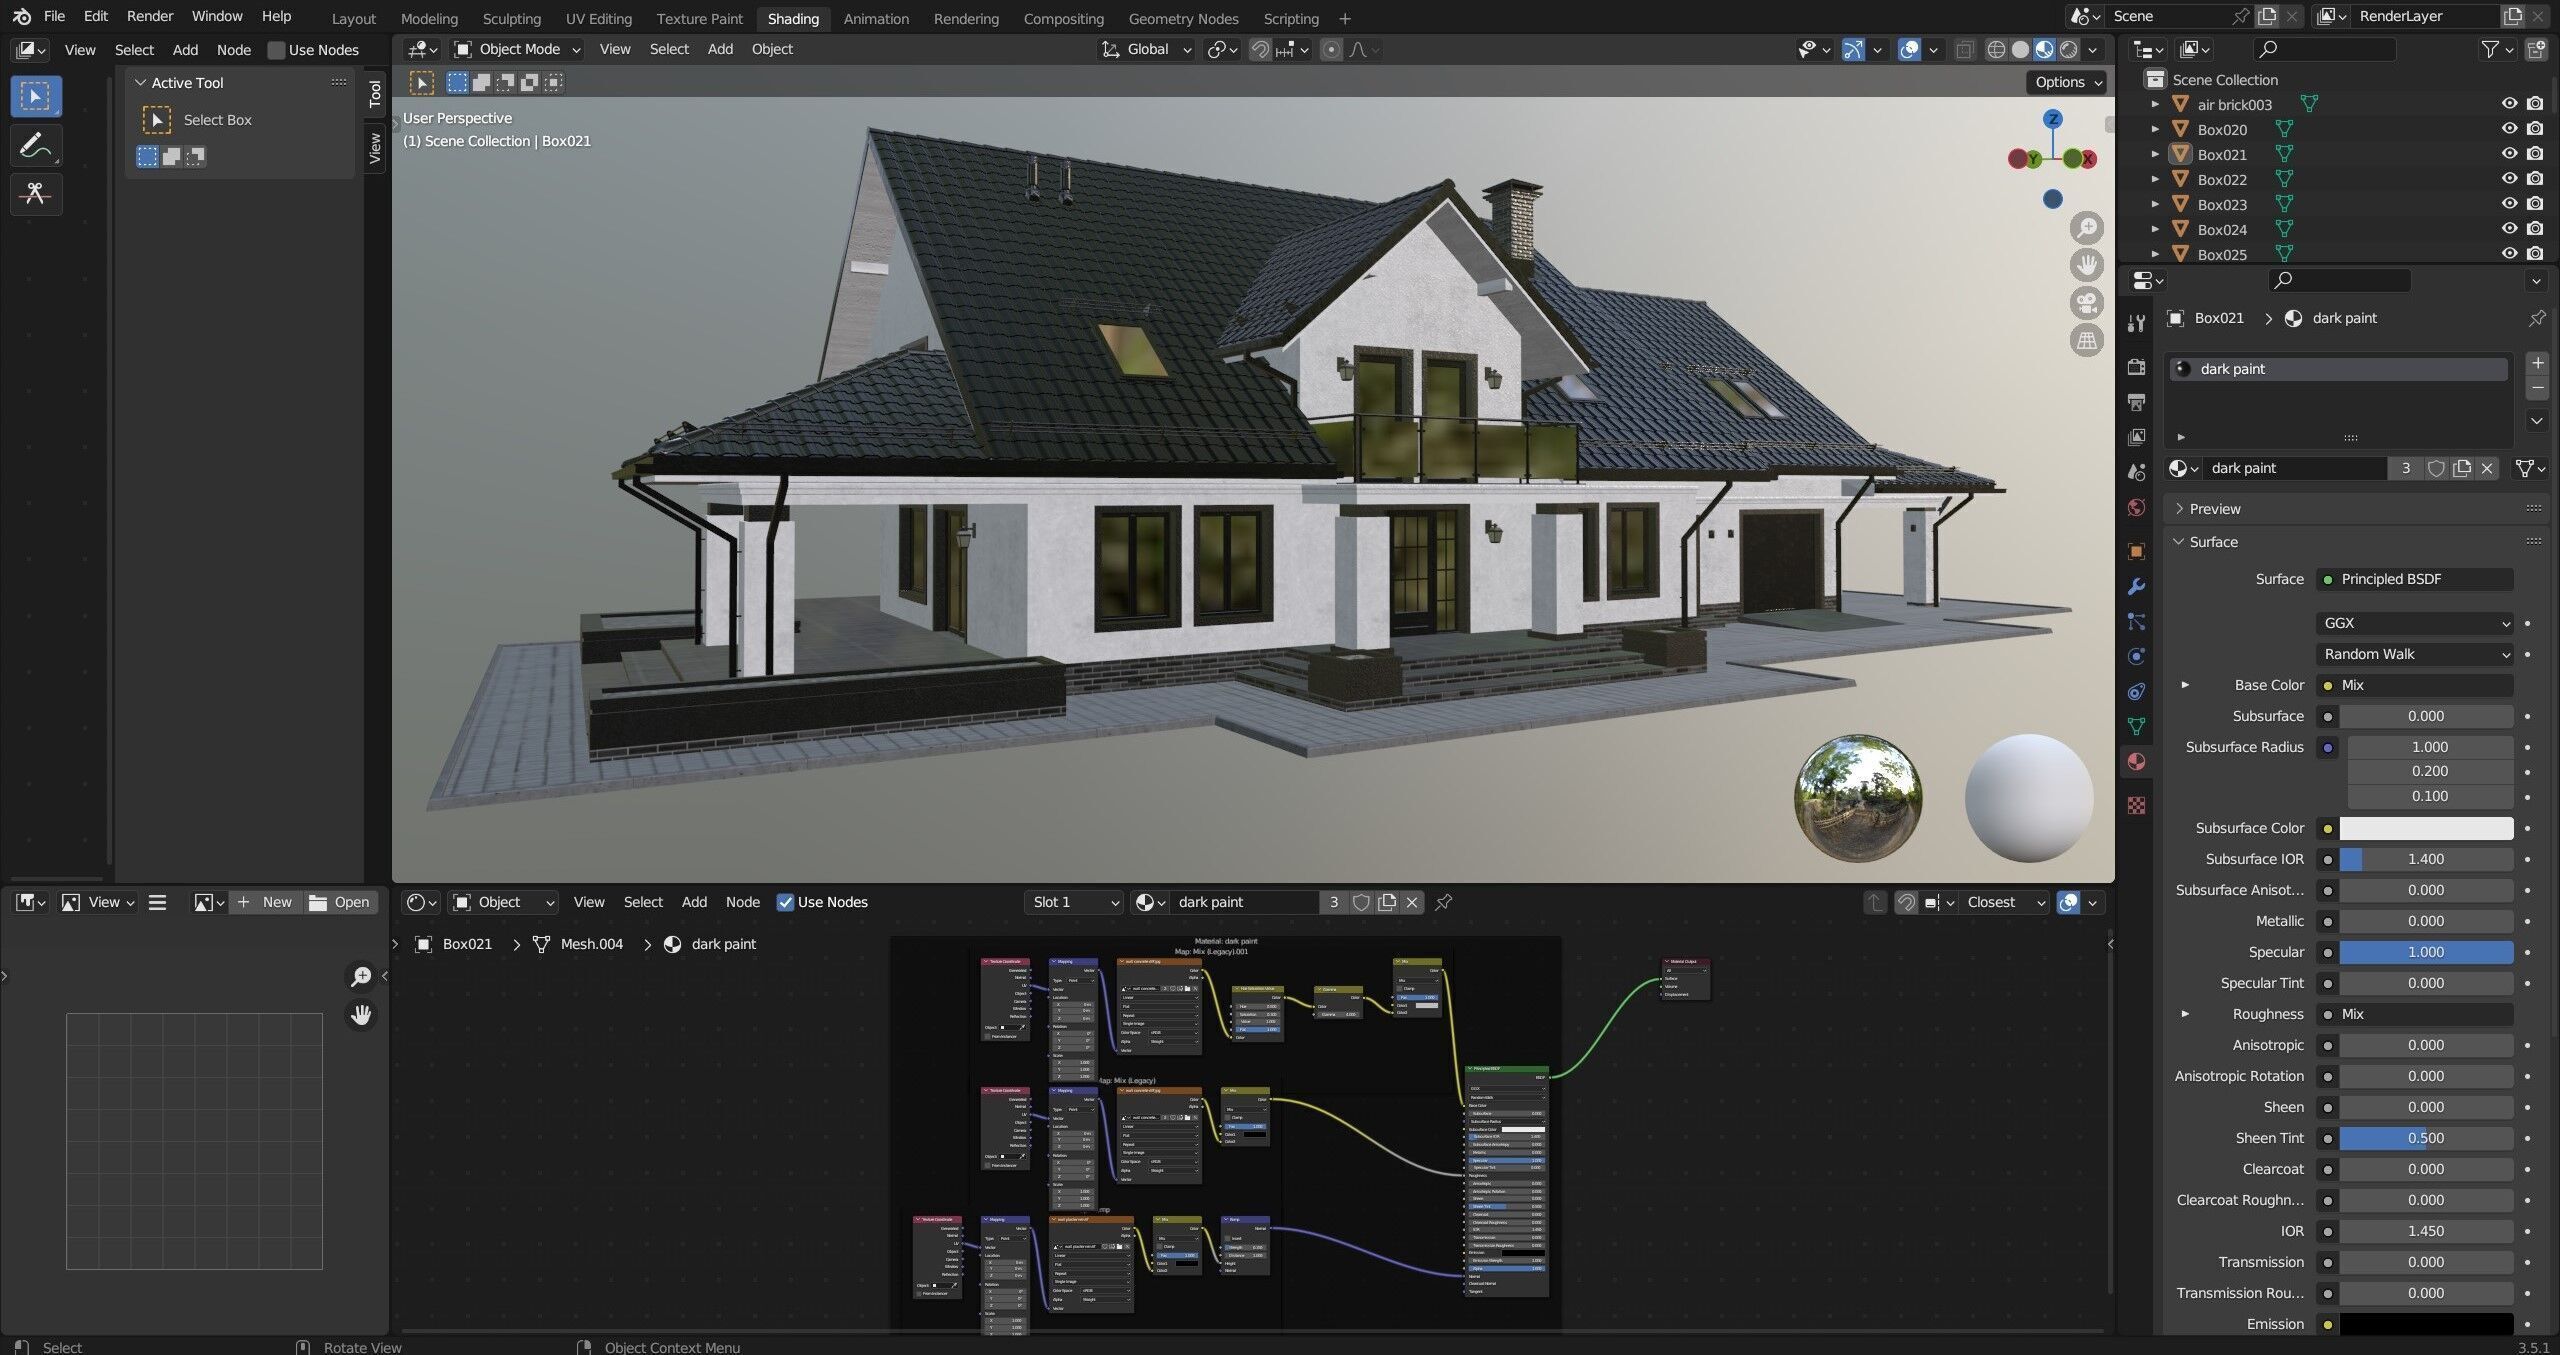Open the Tool properties tab icon
2560x1355 pixels.
(x=2137, y=322)
